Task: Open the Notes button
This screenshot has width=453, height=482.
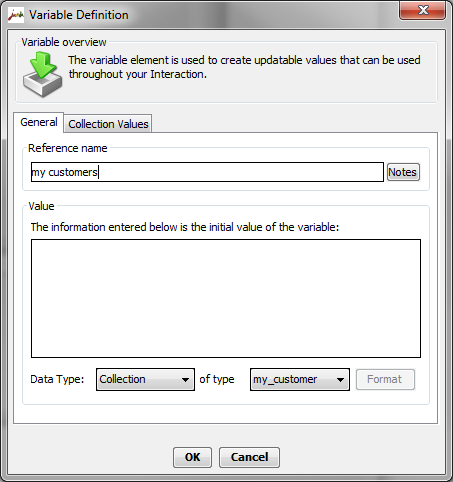Action: pos(403,172)
